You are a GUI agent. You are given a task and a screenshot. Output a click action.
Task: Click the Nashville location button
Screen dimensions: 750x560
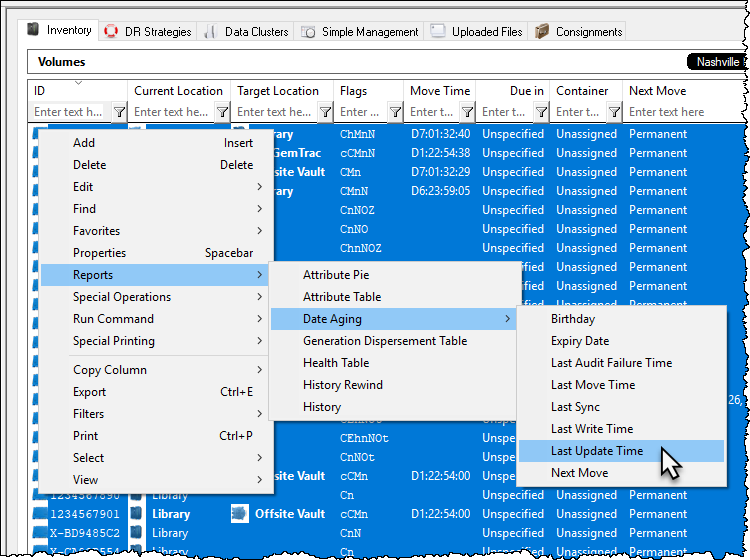click(x=717, y=62)
